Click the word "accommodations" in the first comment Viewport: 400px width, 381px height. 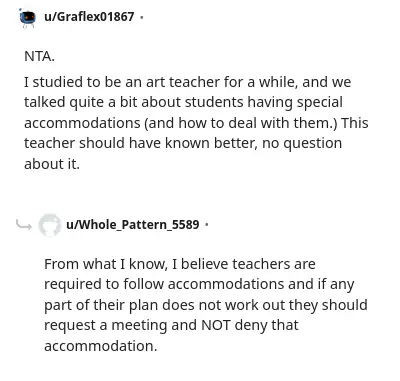point(82,123)
